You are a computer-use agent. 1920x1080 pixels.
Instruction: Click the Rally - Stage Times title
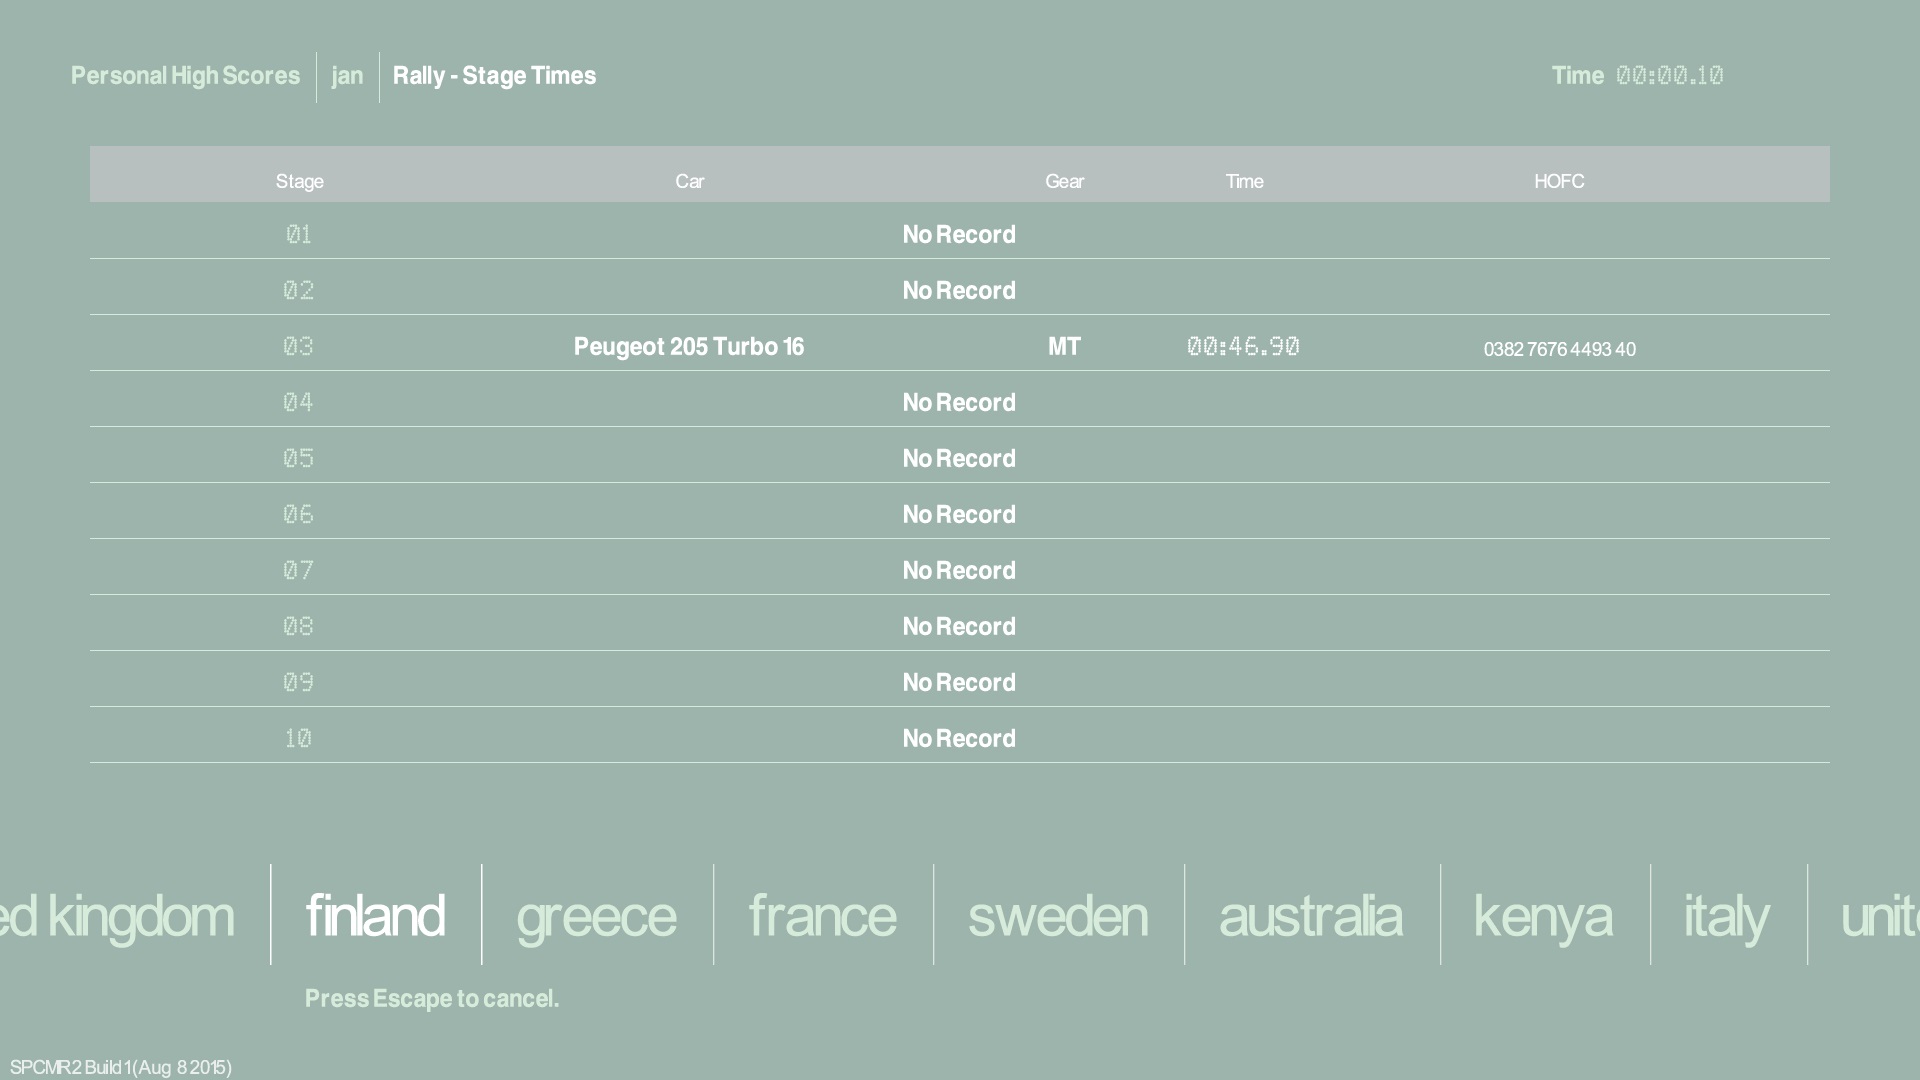(x=494, y=76)
